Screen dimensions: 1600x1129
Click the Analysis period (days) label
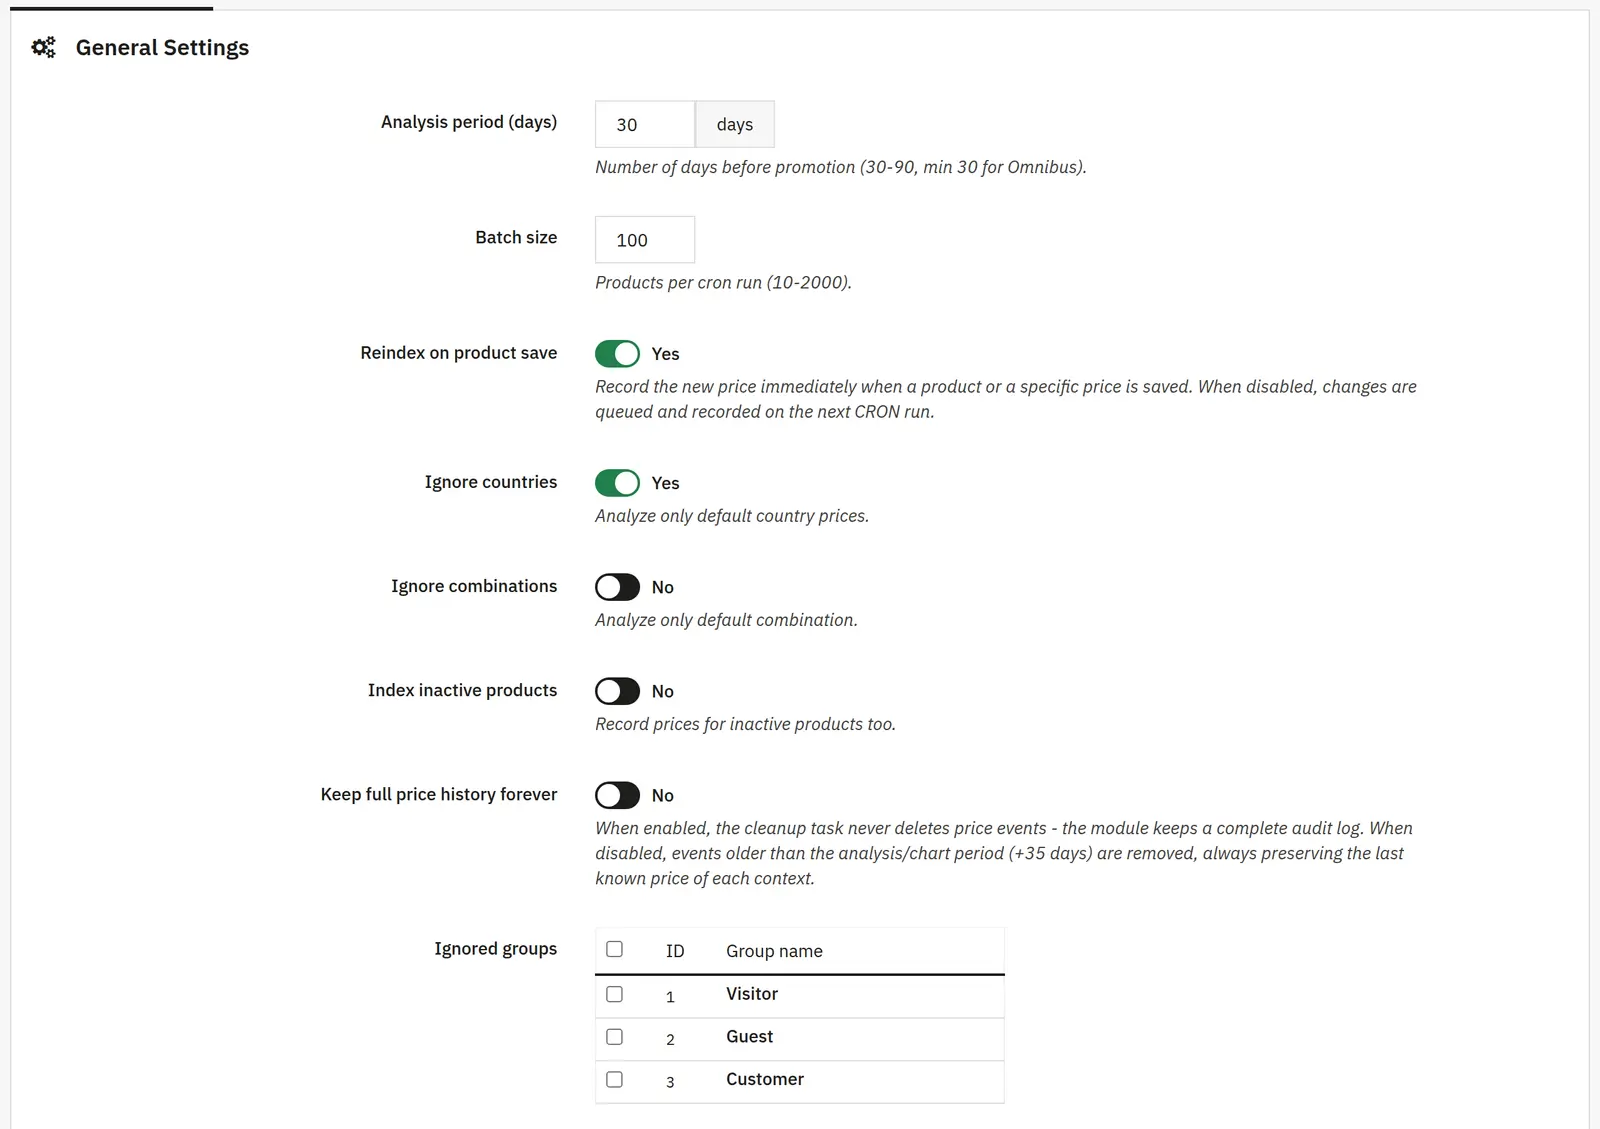pos(469,122)
